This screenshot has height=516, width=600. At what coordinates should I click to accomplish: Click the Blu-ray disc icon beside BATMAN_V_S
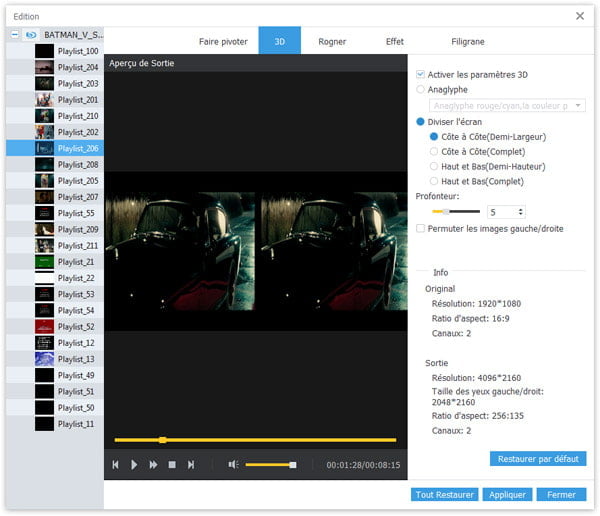click(x=31, y=35)
